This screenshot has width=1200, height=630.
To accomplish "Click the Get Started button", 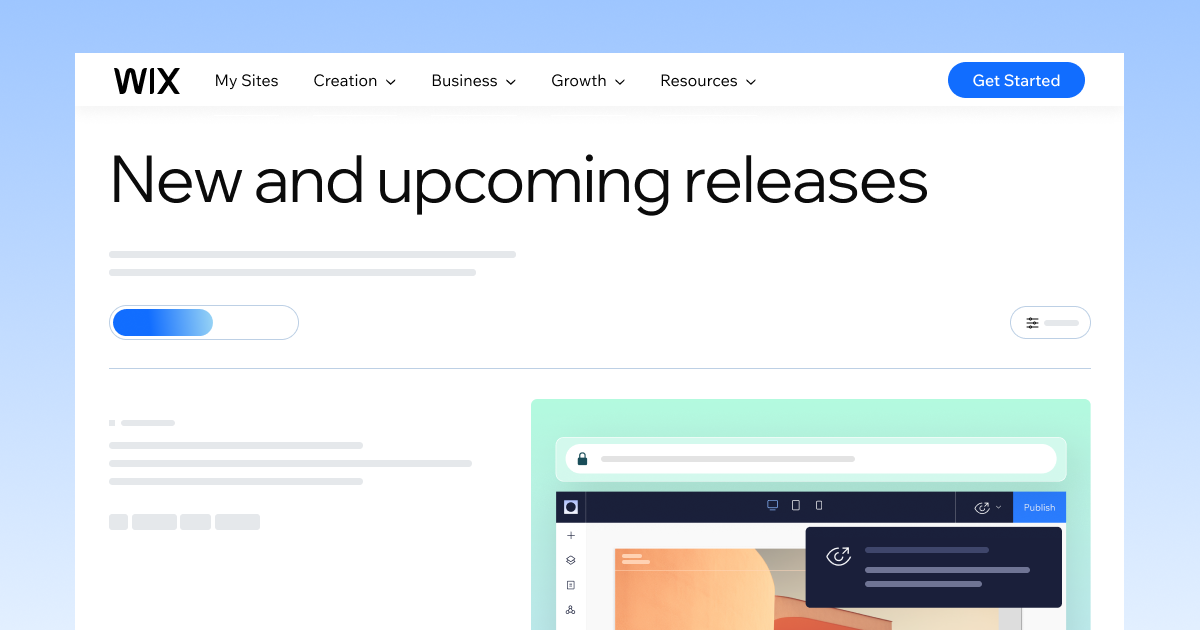I will 1016,80.
